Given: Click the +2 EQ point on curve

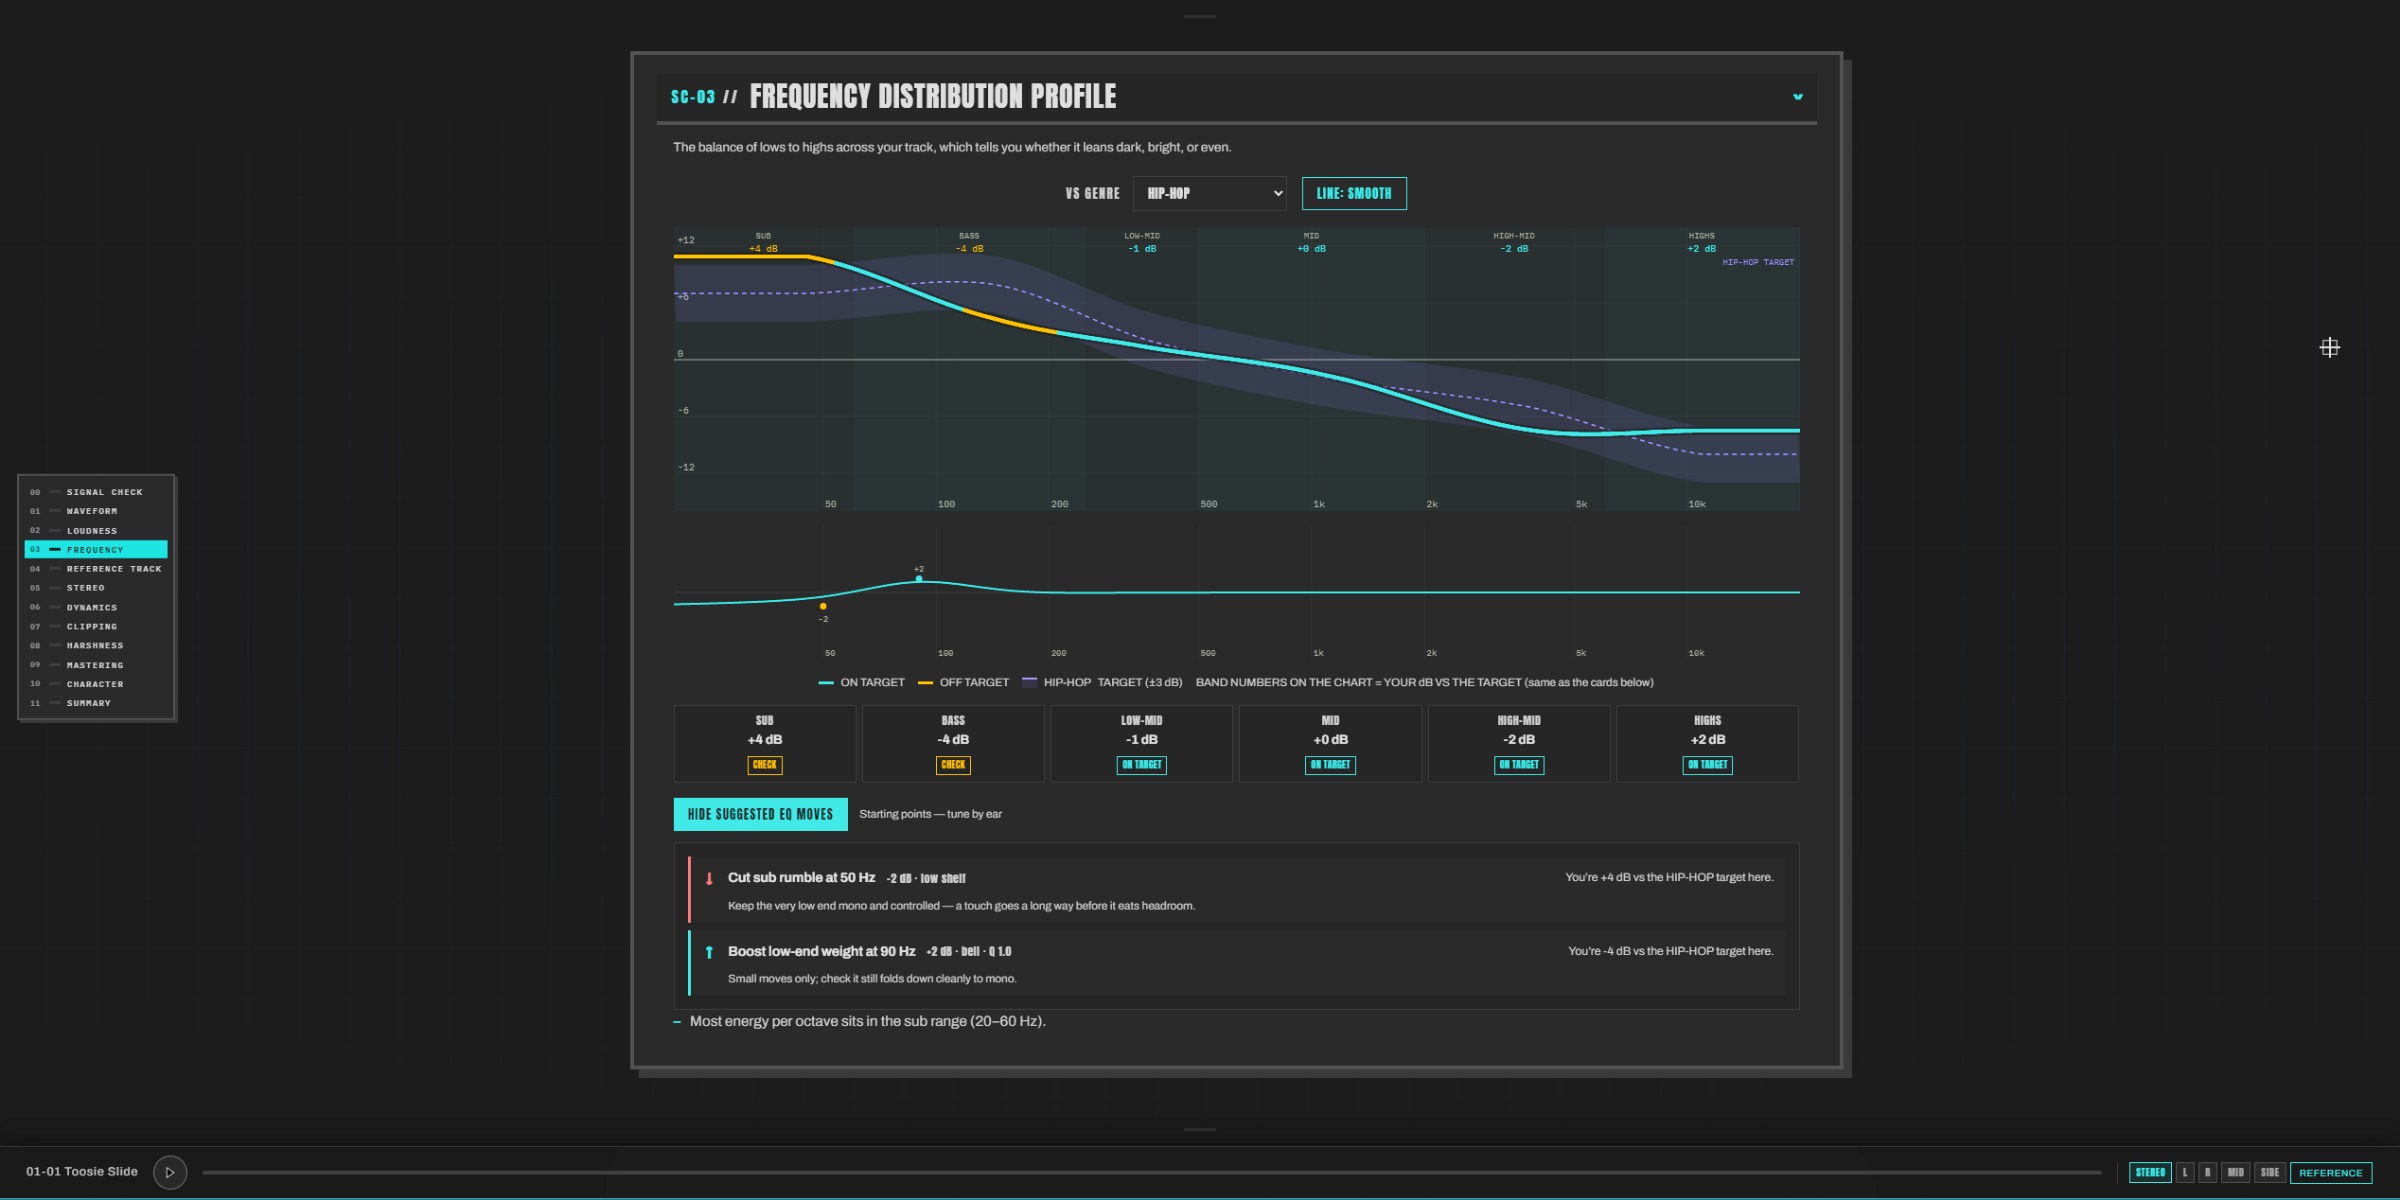Looking at the screenshot, I should (919, 579).
